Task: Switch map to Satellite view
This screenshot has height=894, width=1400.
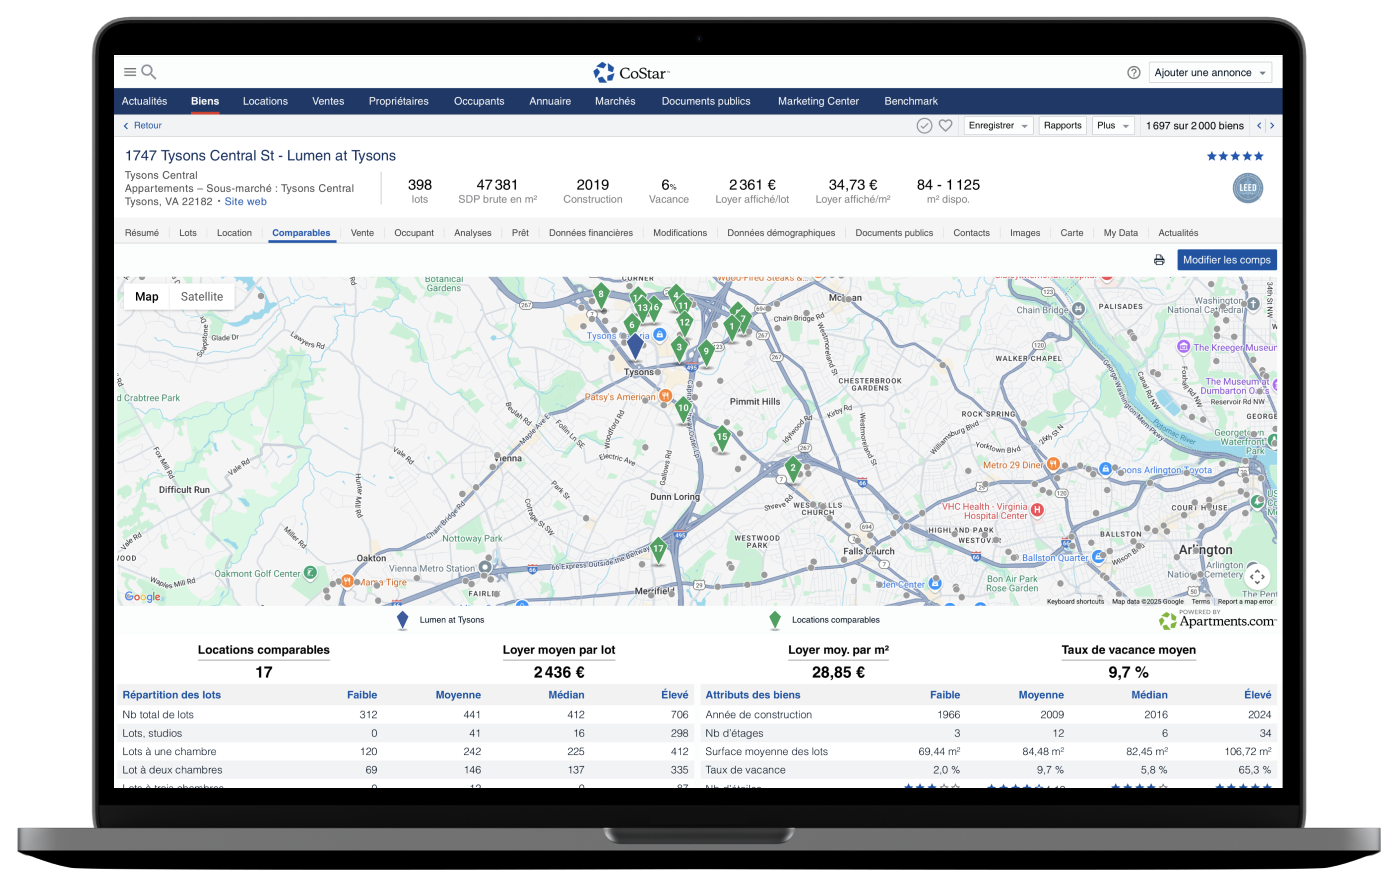Action: pyautogui.click(x=202, y=297)
